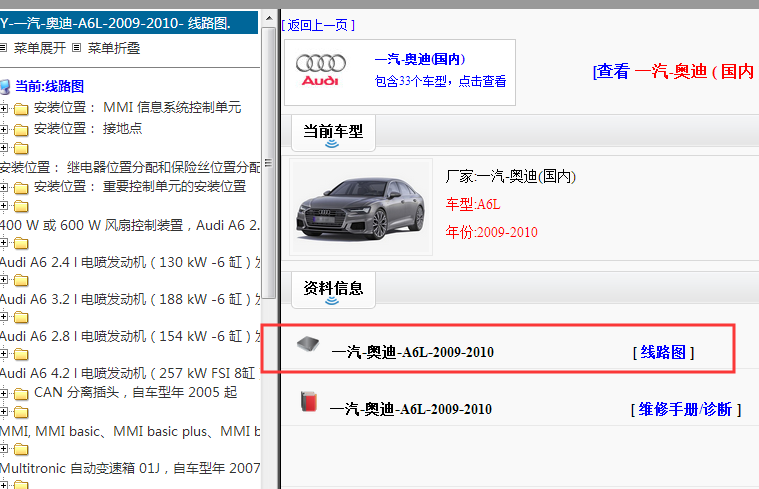Click folder icon above 400 W 风扇控制装置
The image size is (759, 489).
point(21,206)
